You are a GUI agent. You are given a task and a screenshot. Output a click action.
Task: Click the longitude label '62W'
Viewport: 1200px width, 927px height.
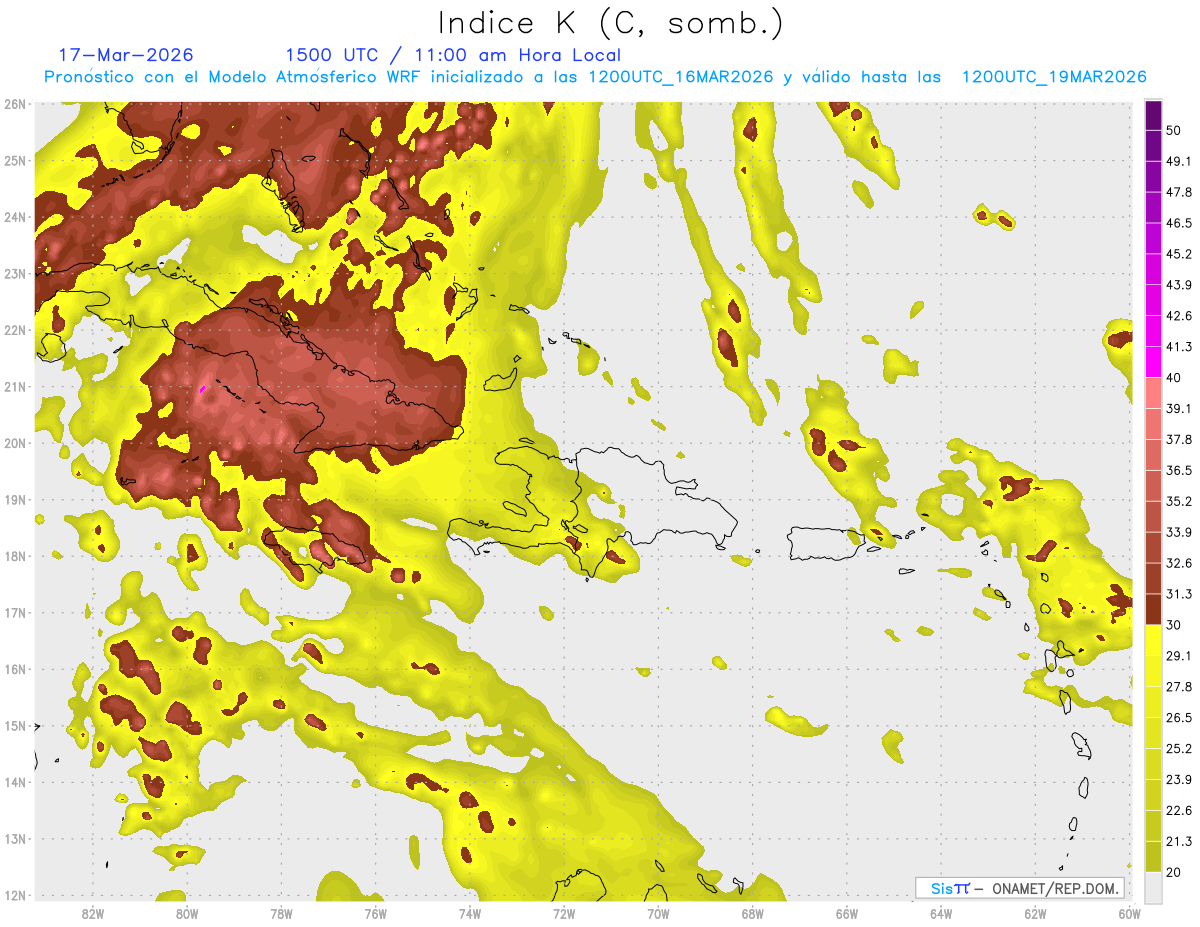point(1035,914)
